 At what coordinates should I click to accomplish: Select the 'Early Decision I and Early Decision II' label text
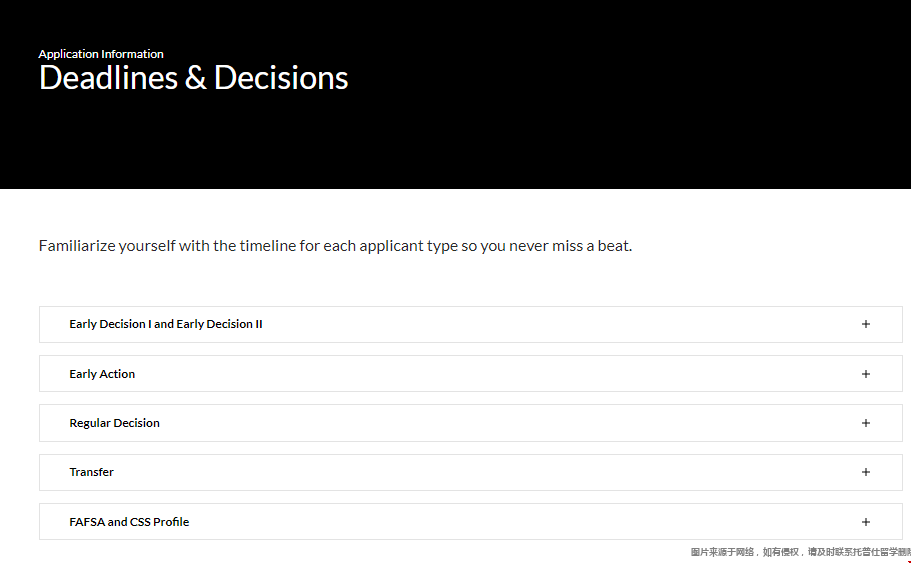[166, 324]
